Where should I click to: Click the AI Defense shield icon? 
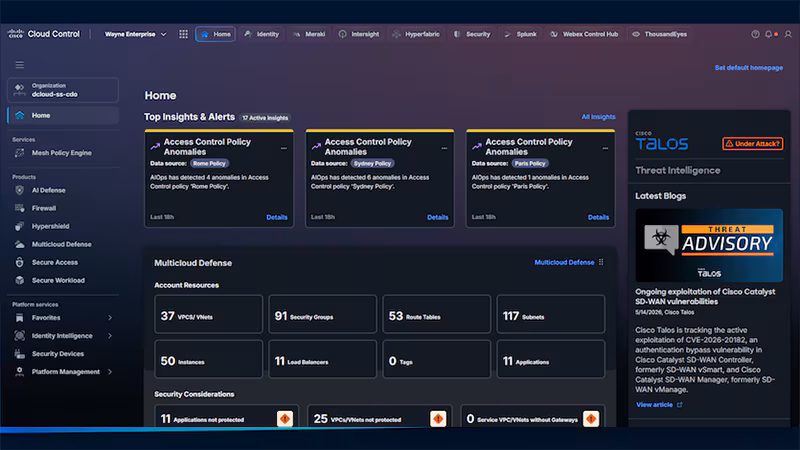(19, 190)
